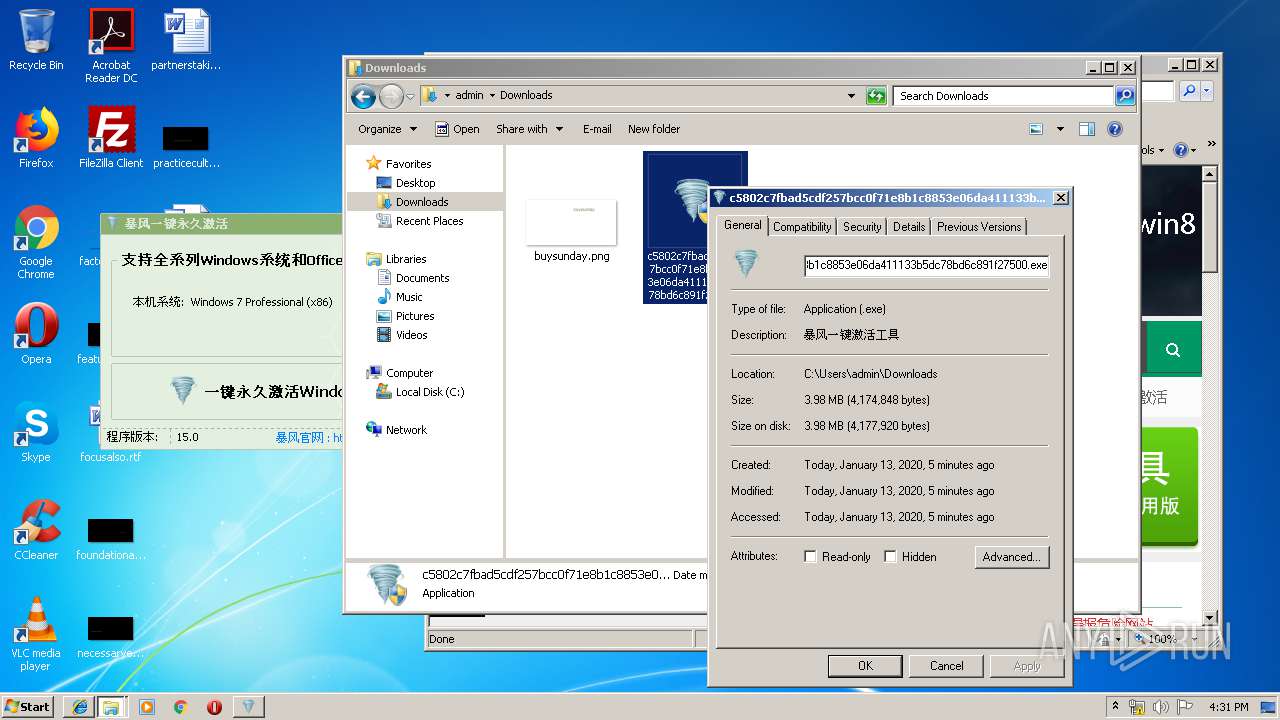1280x720 pixels.
Task: Launch Google Chrome desktop shortcut
Action: pyautogui.click(x=36, y=243)
